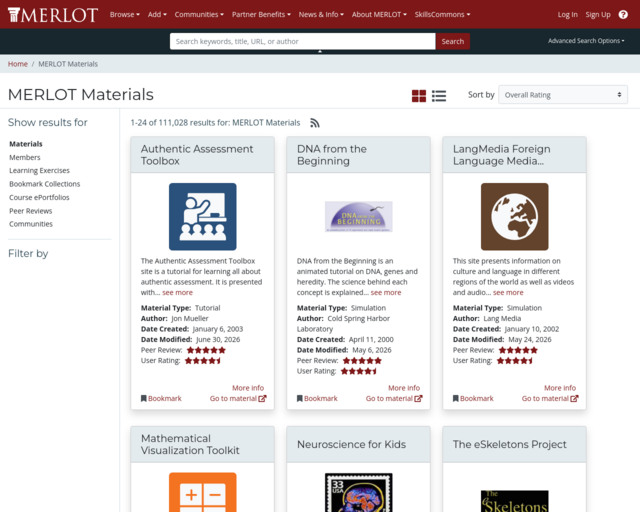The image size is (640, 512).
Task: Open the Browse menu
Action: 124,15
